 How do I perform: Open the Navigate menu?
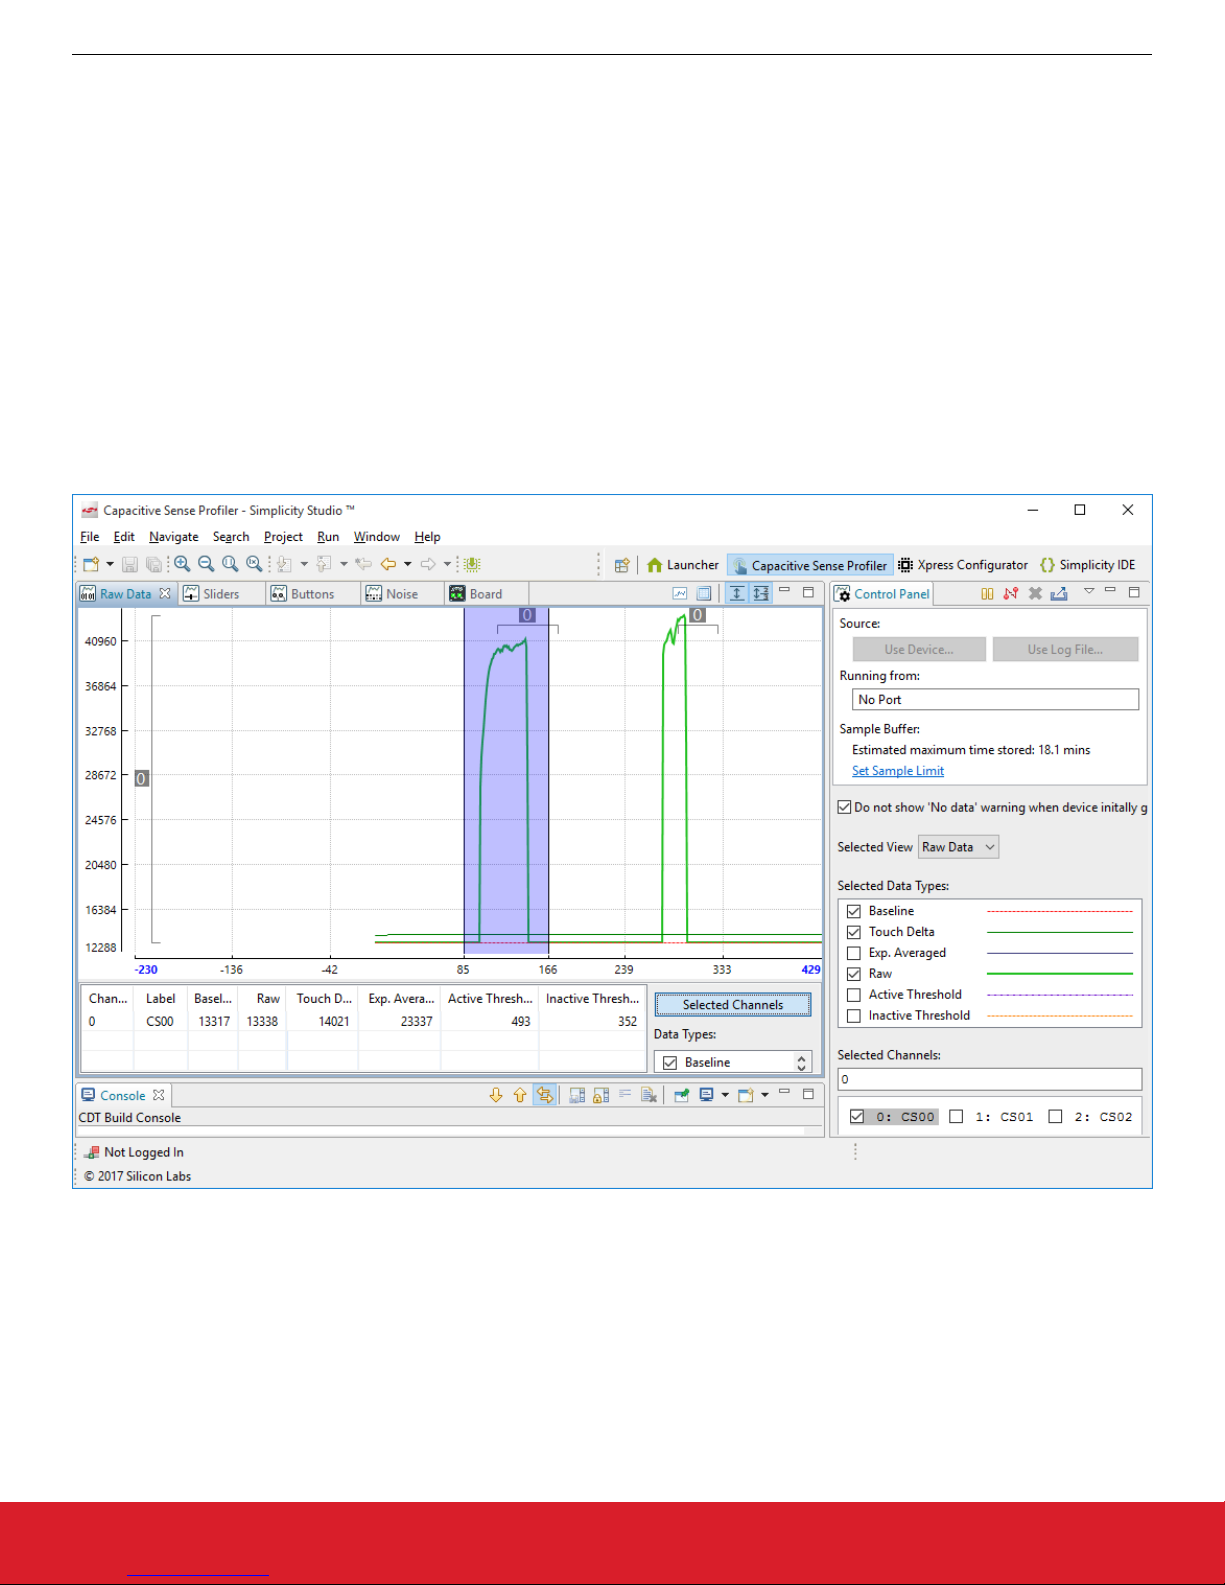pyautogui.click(x=174, y=537)
